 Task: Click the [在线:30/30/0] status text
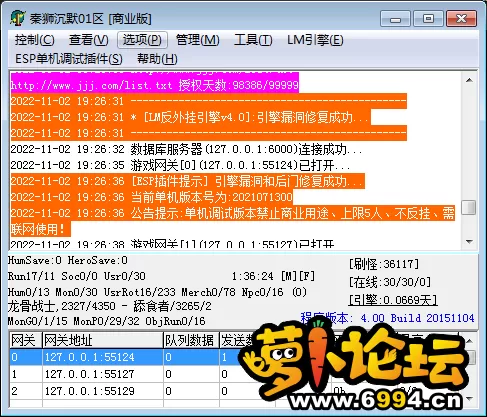[390, 282]
